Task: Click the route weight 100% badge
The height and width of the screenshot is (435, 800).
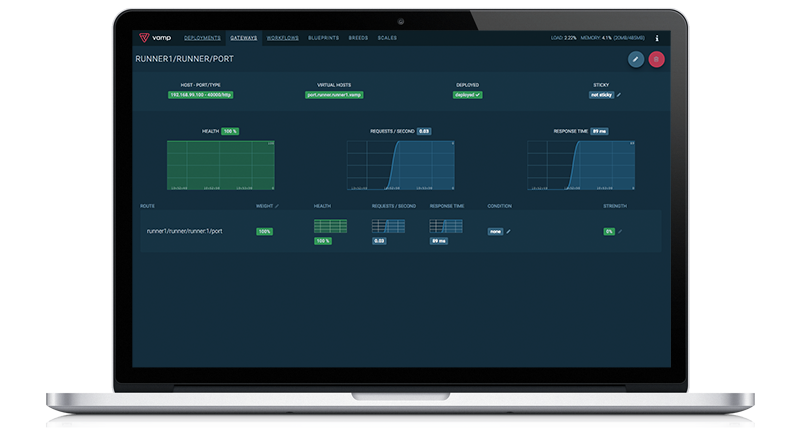Action: (x=264, y=232)
